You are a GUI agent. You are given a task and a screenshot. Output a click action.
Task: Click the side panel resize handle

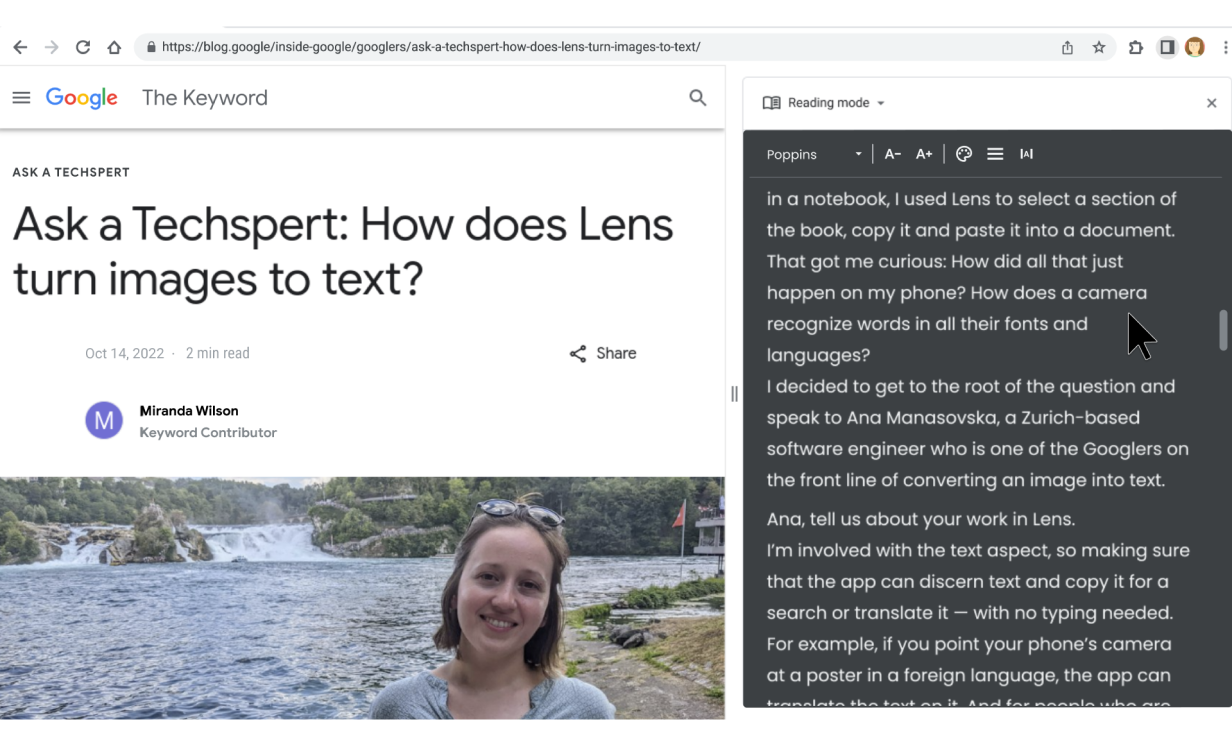coord(734,394)
